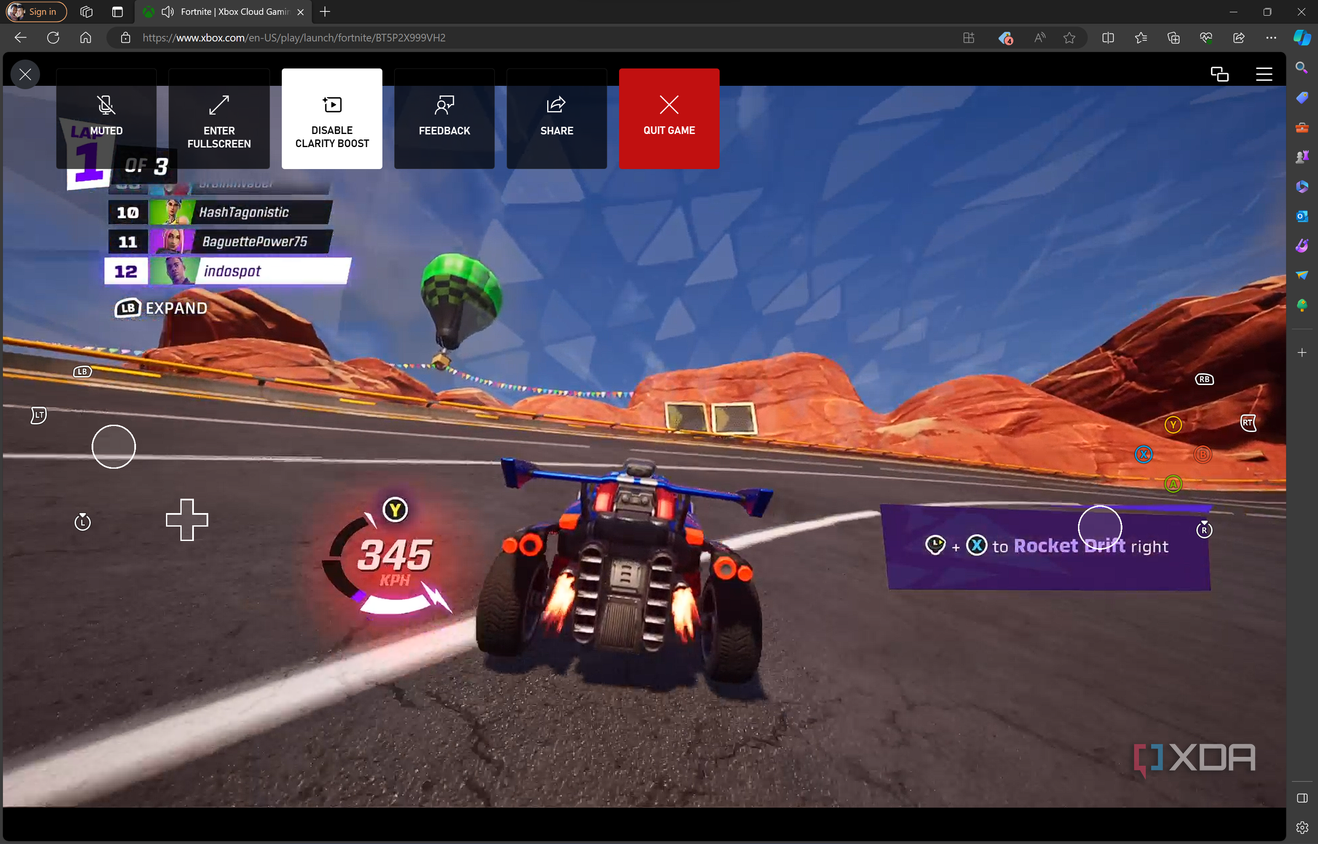This screenshot has height=844, width=1318.
Task: Tap the right stick click button
Action: [x=1204, y=529]
